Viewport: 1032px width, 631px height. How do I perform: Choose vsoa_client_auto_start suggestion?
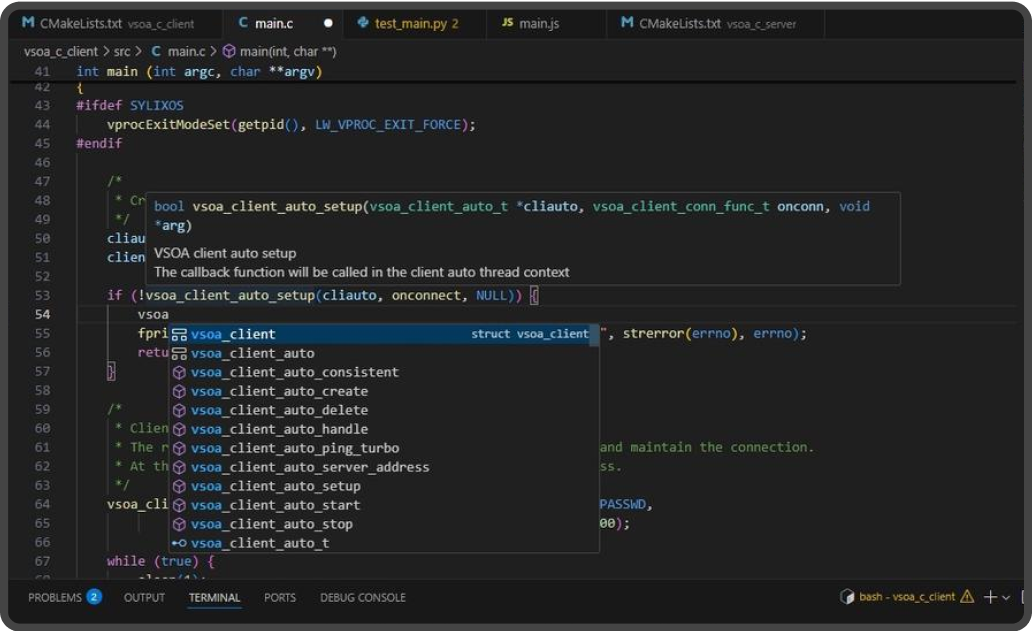pyautogui.click(x=384, y=505)
